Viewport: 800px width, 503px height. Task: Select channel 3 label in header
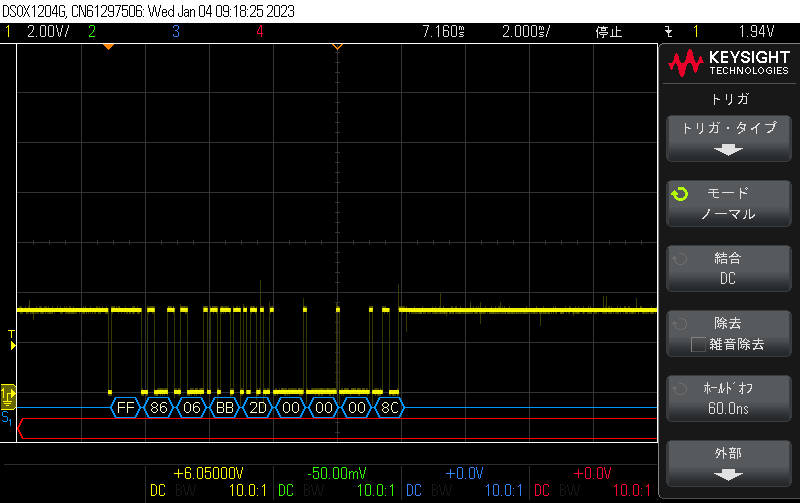click(x=175, y=31)
